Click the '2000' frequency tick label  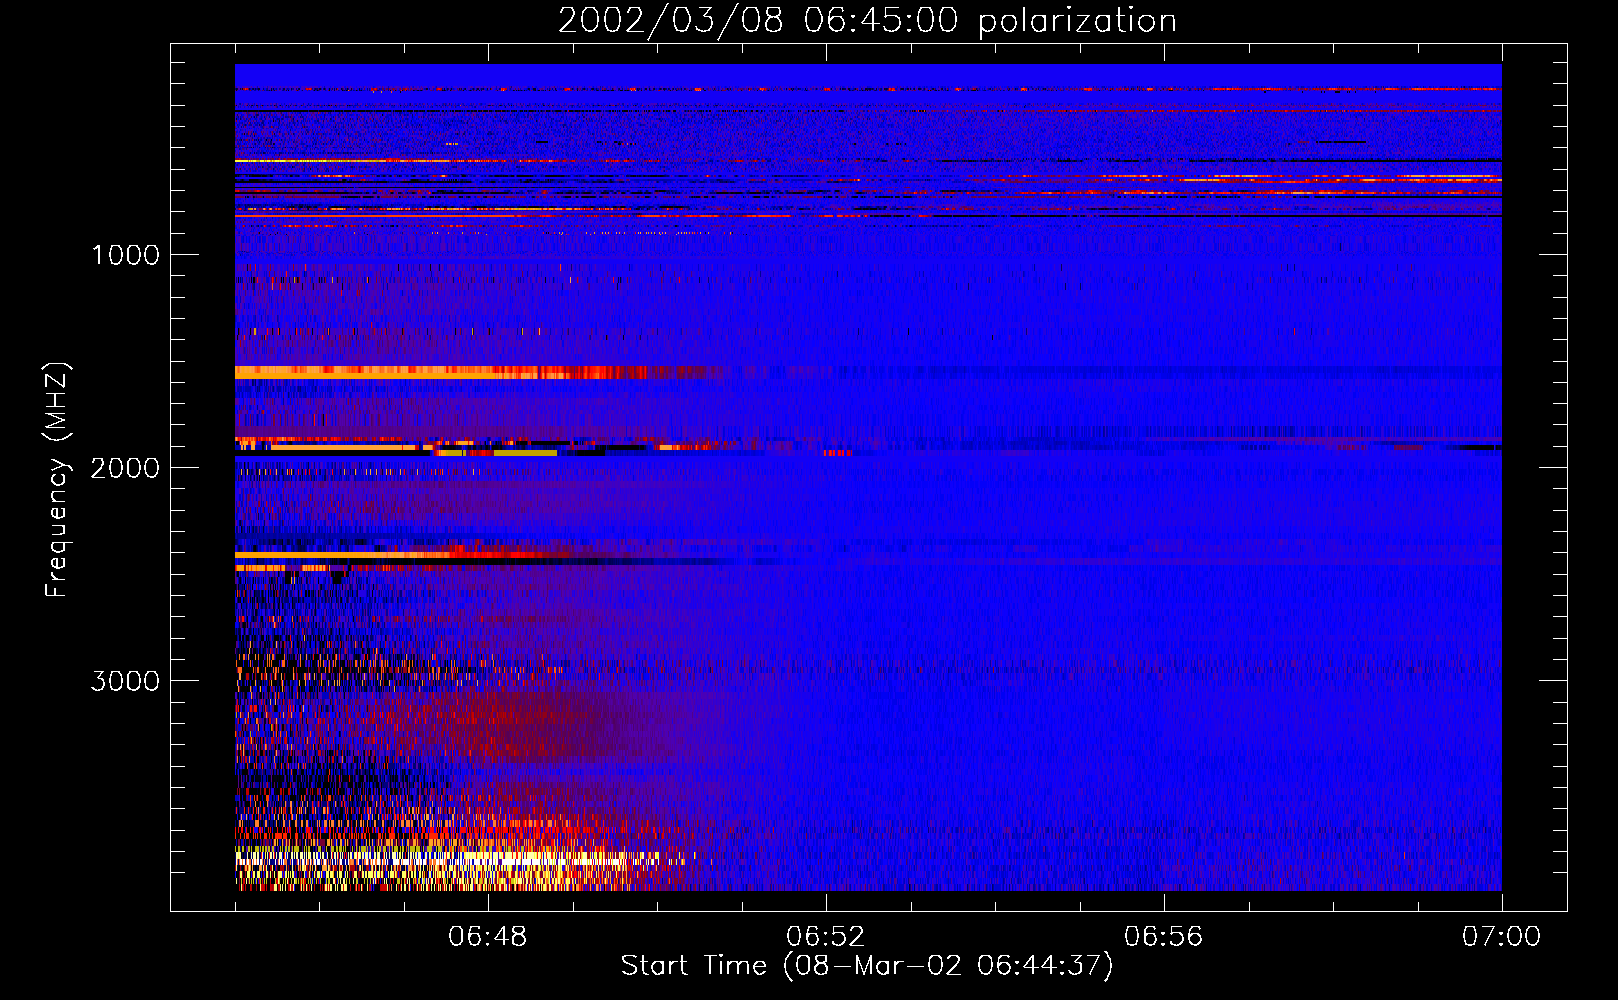click(125, 468)
